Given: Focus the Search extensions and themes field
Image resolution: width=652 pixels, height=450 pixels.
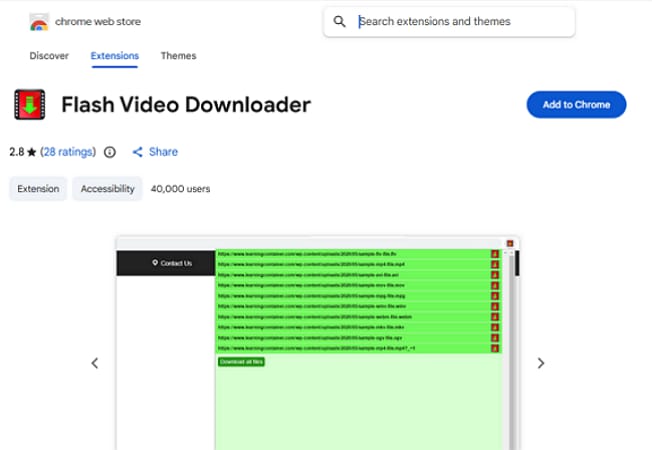Looking at the screenshot, I should [449, 22].
